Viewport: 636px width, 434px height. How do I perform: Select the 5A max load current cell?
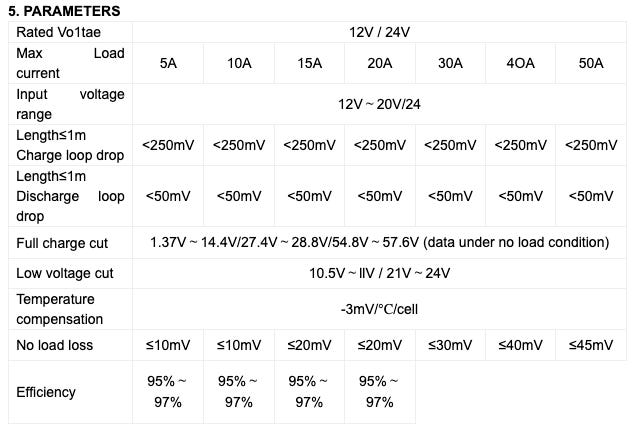(168, 62)
